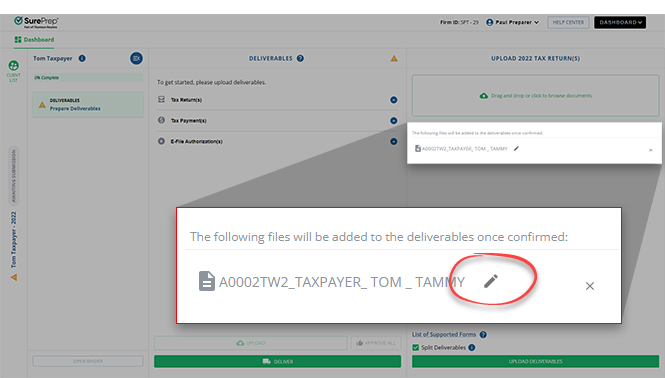This screenshot has height=378, width=665.
Task: Click warning triangle beside Deliverables step
Action: [42, 104]
